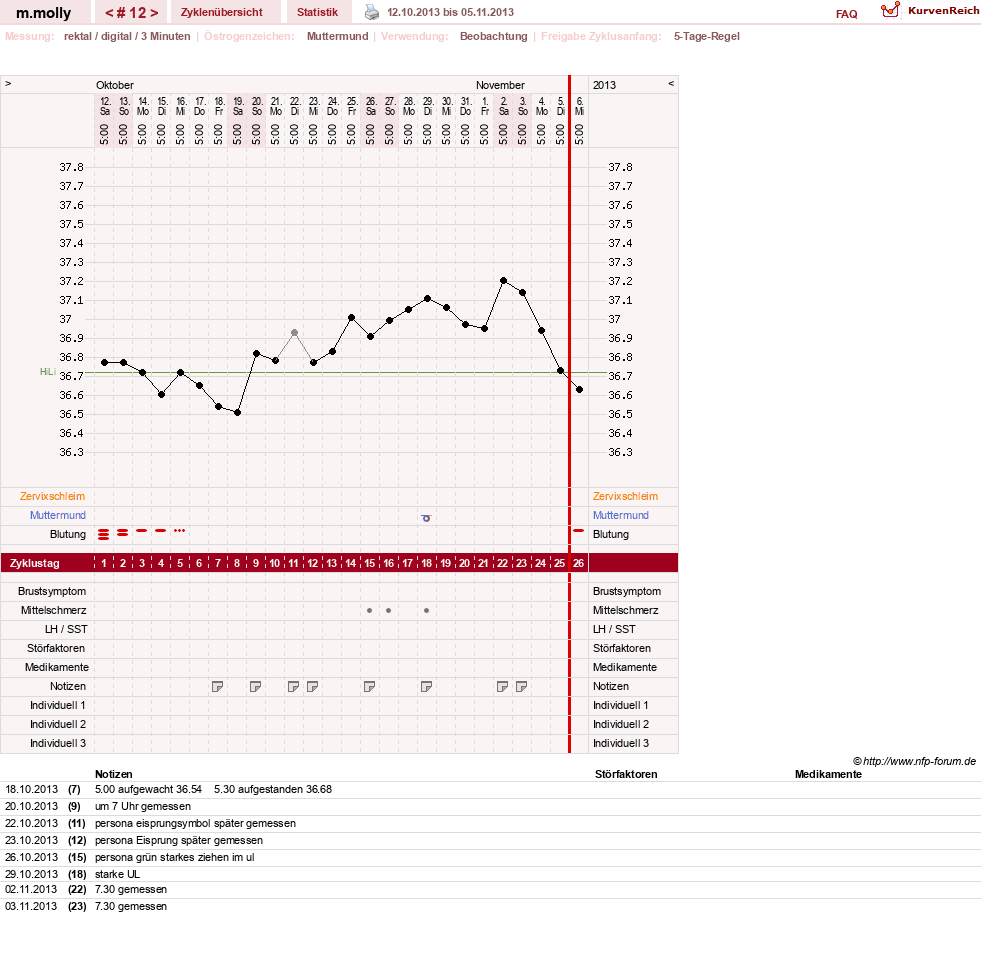This screenshot has height=953, width=981.
Task: Click the Oktober month label
Action: (x=114, y=85)
